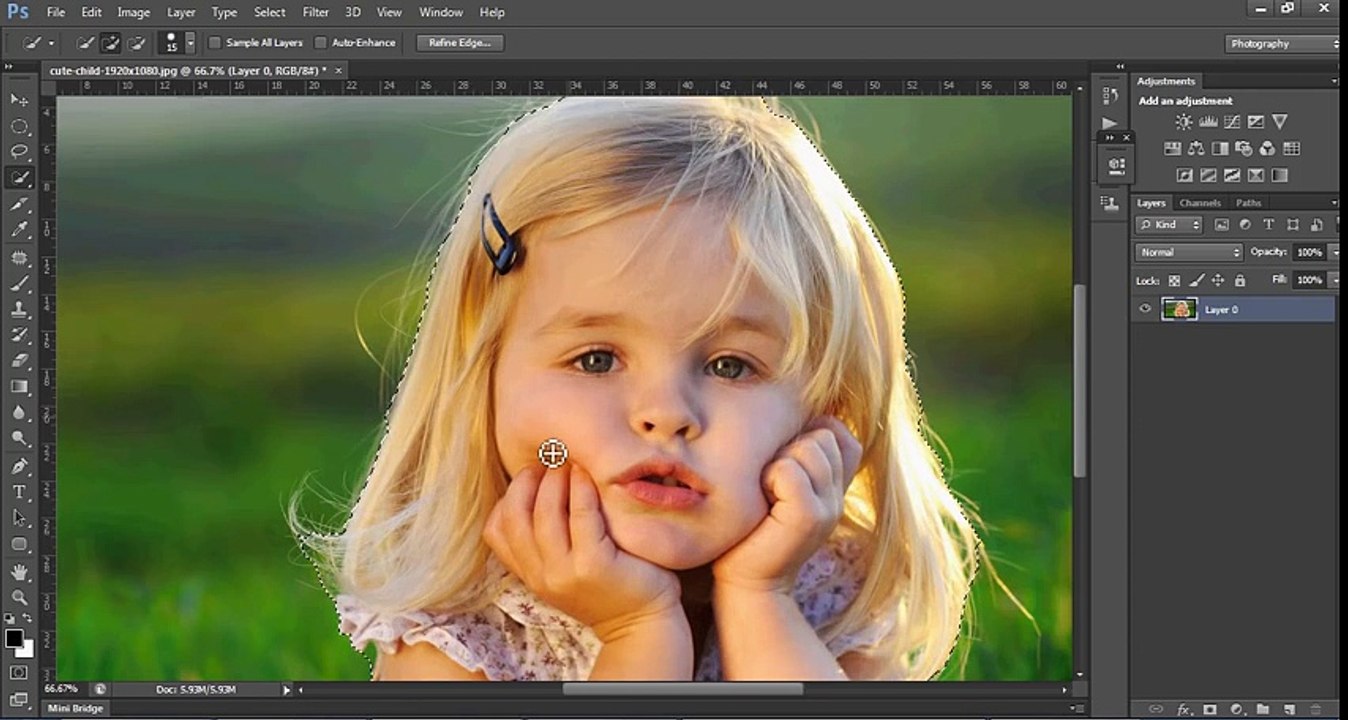Select the Eyedropper tool
This screenshot has height=720, width=1348.
point(19,230)
